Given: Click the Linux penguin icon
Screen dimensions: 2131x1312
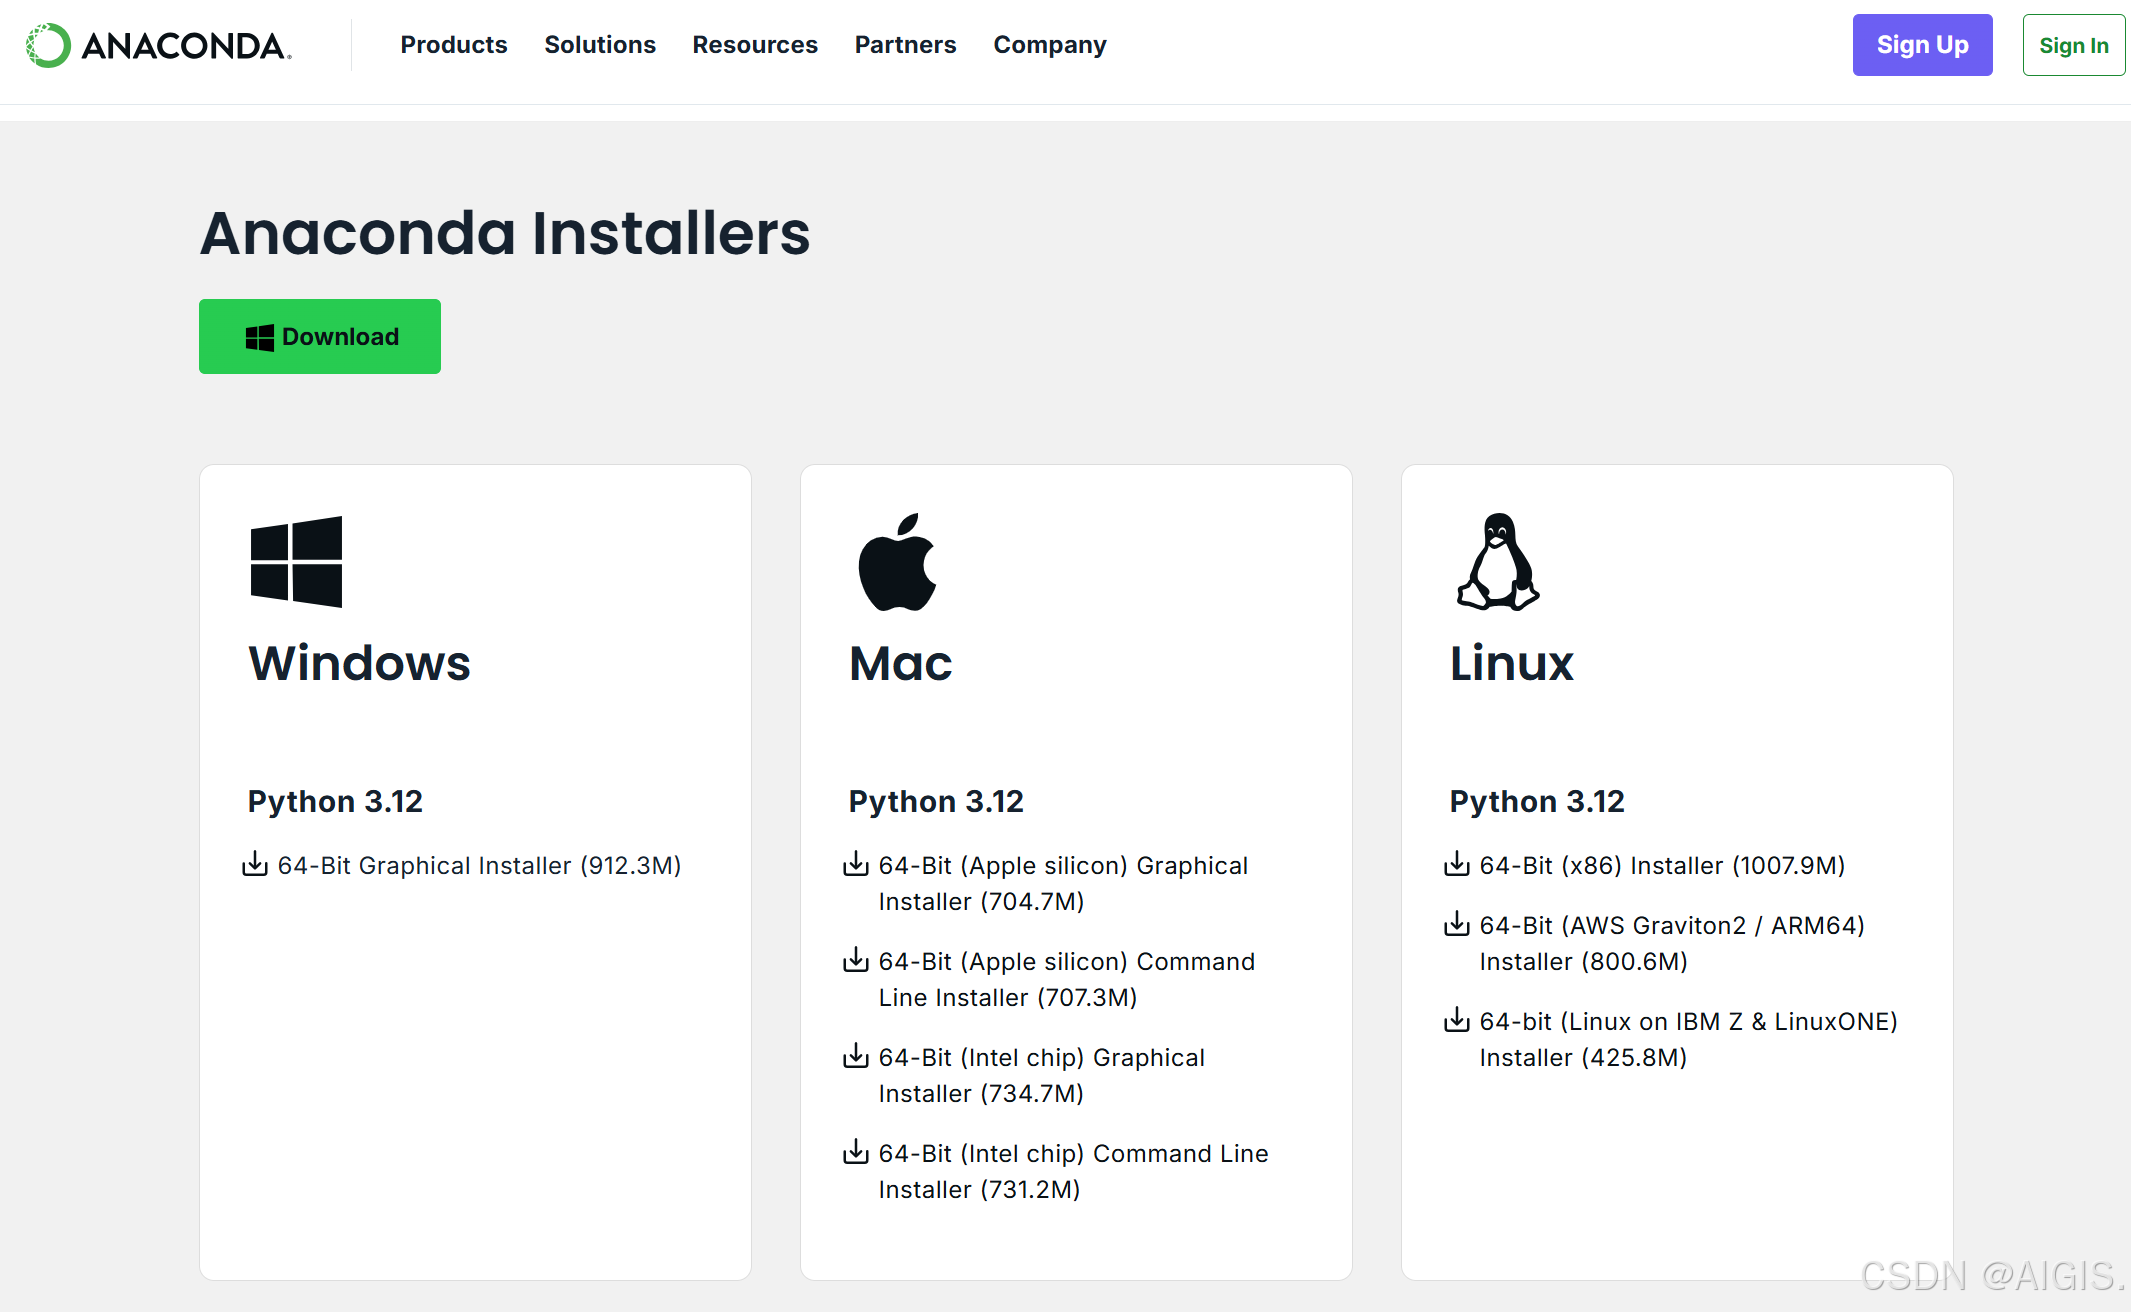Looking at the screenshot, I should 1497,562.
